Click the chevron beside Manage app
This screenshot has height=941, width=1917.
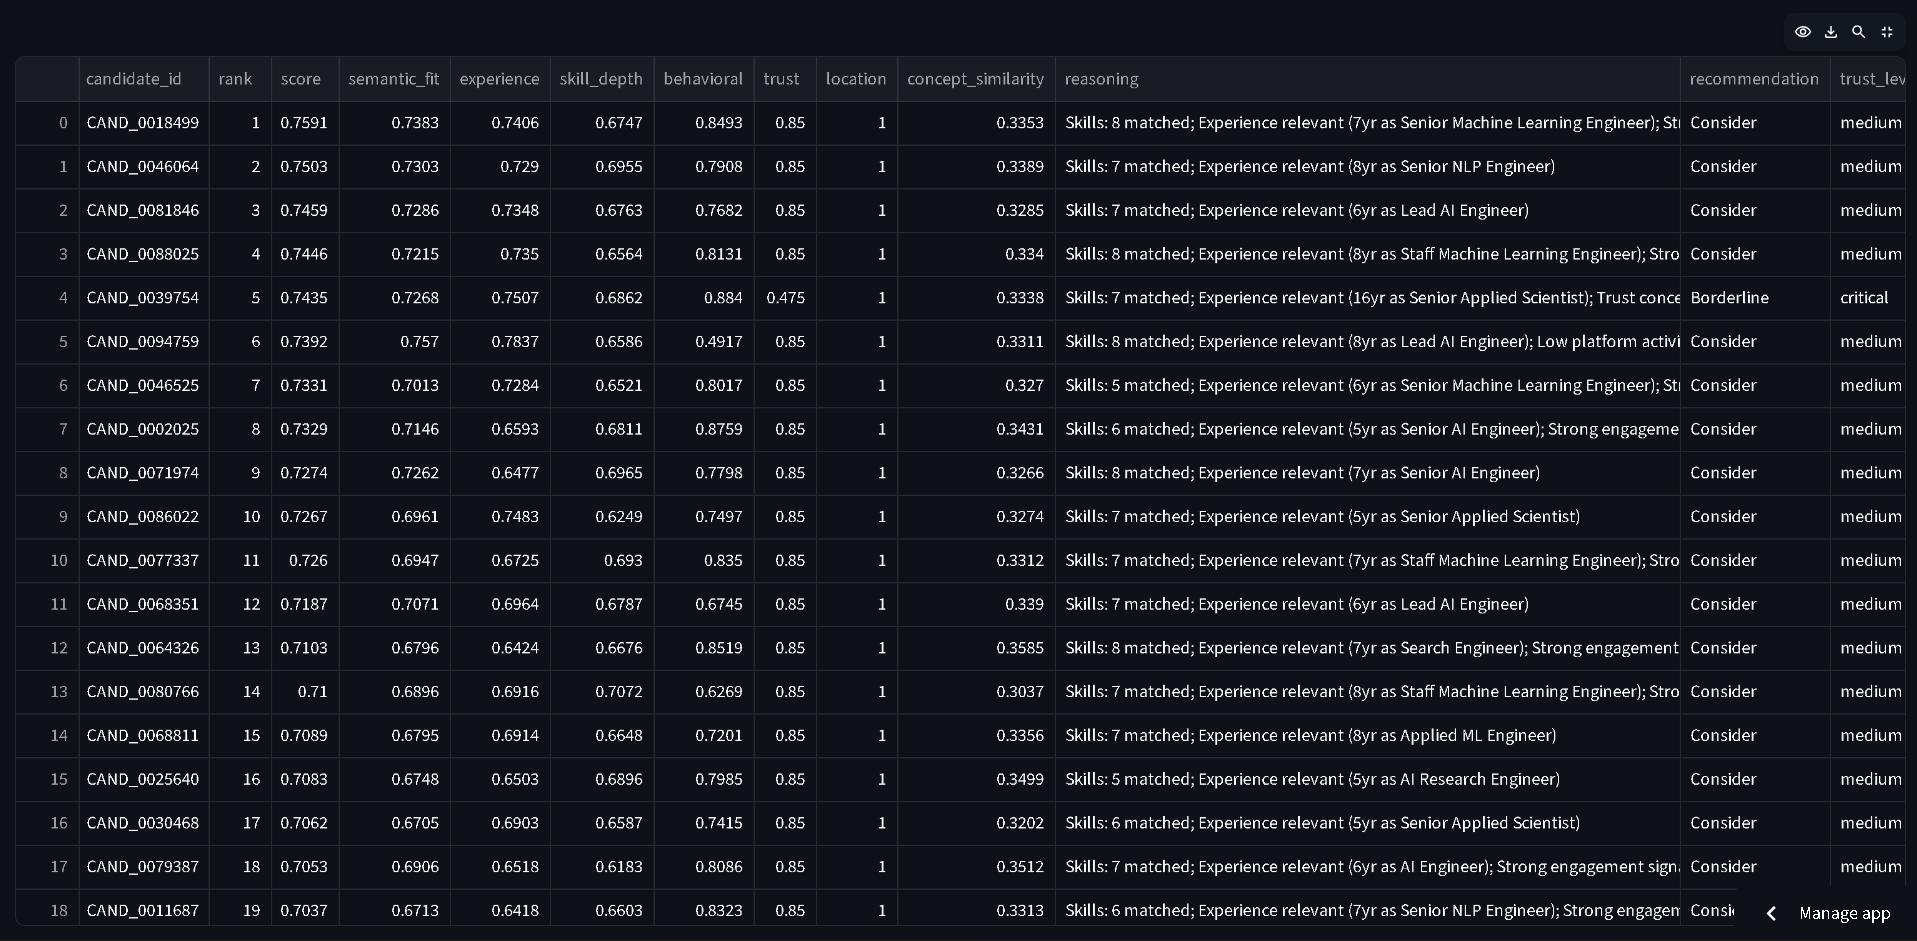1771,913
